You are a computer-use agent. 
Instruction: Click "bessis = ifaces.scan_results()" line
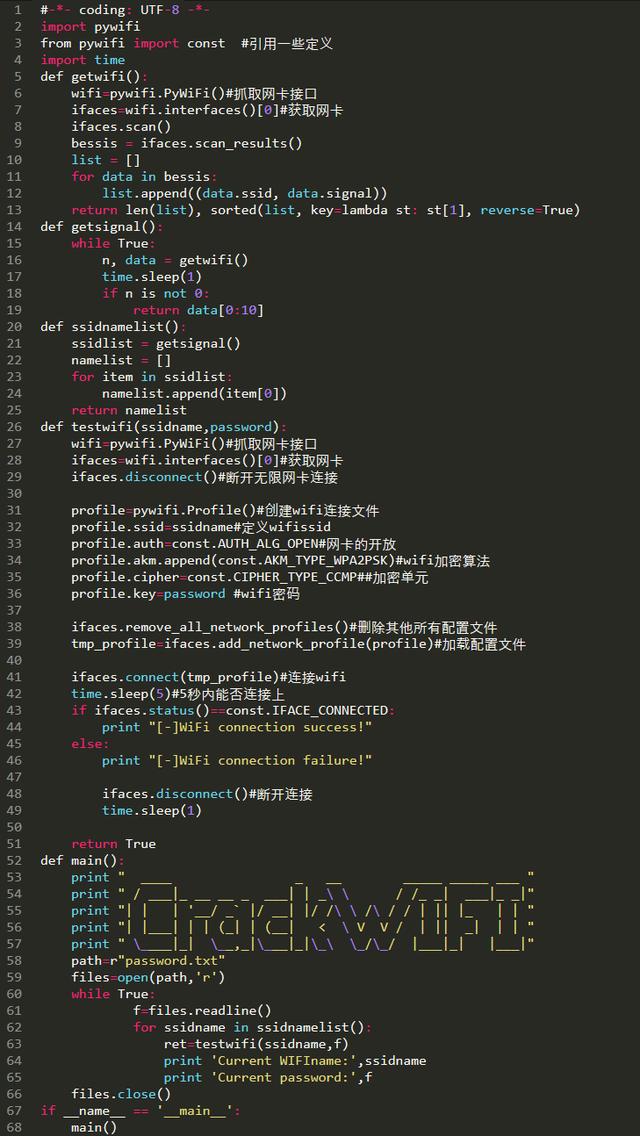click(186, 143)
